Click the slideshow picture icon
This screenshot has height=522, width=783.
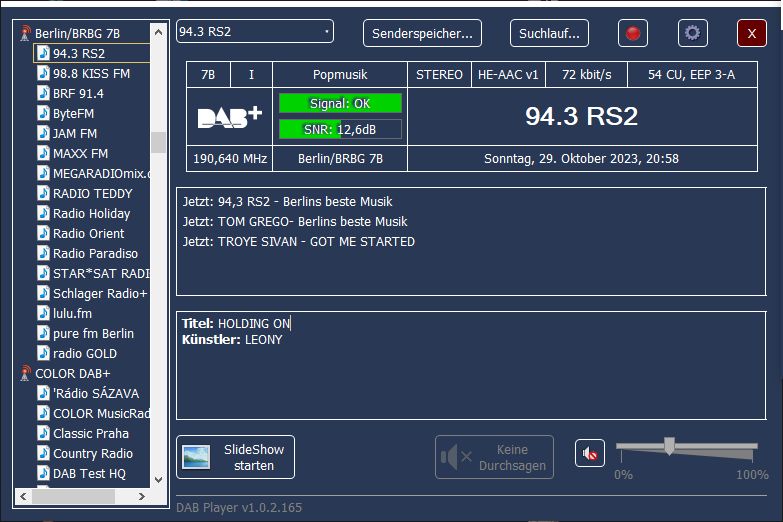[196, 457]
